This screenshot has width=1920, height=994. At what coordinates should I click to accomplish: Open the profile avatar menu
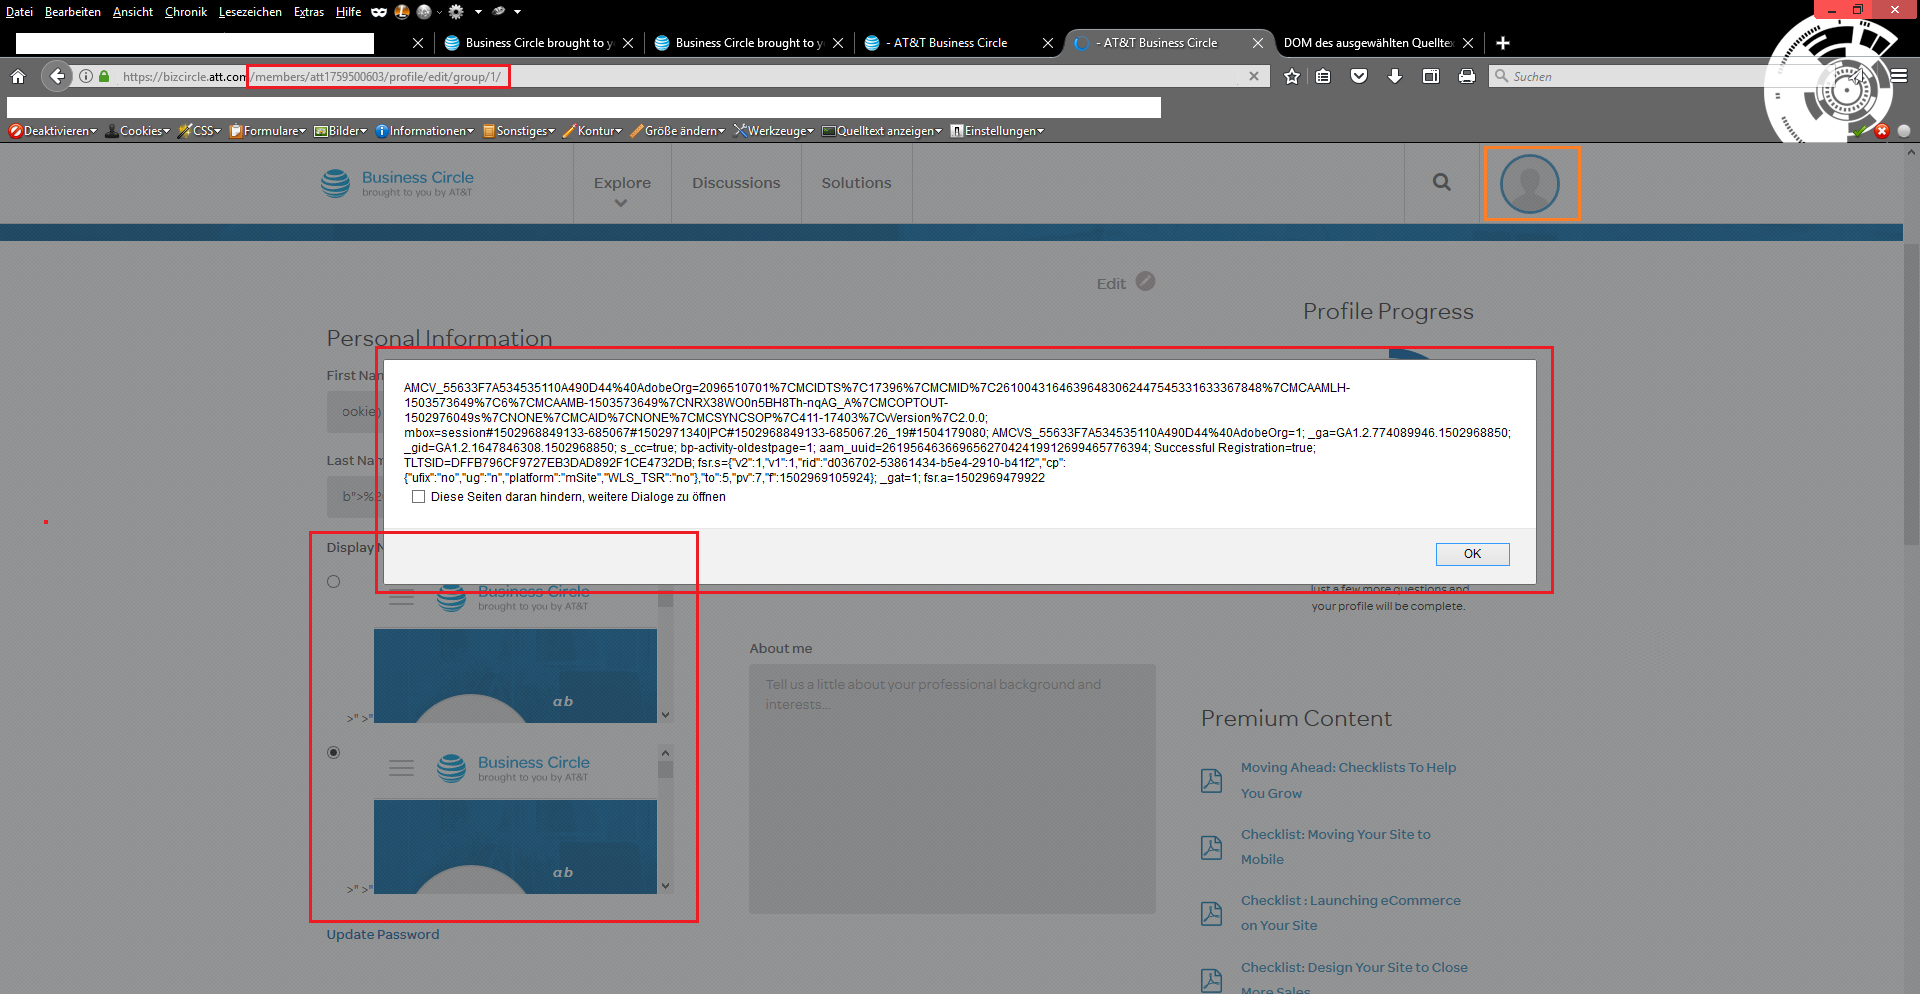point(1530,184)
